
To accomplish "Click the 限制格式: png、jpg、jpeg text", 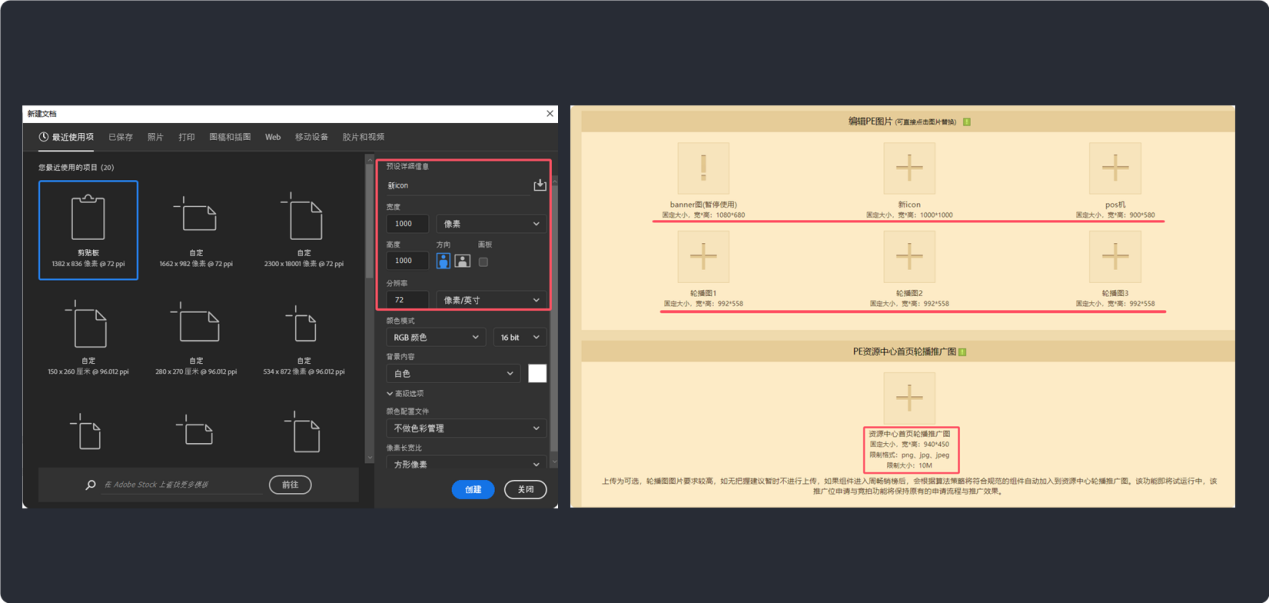I will click(909, 454).
